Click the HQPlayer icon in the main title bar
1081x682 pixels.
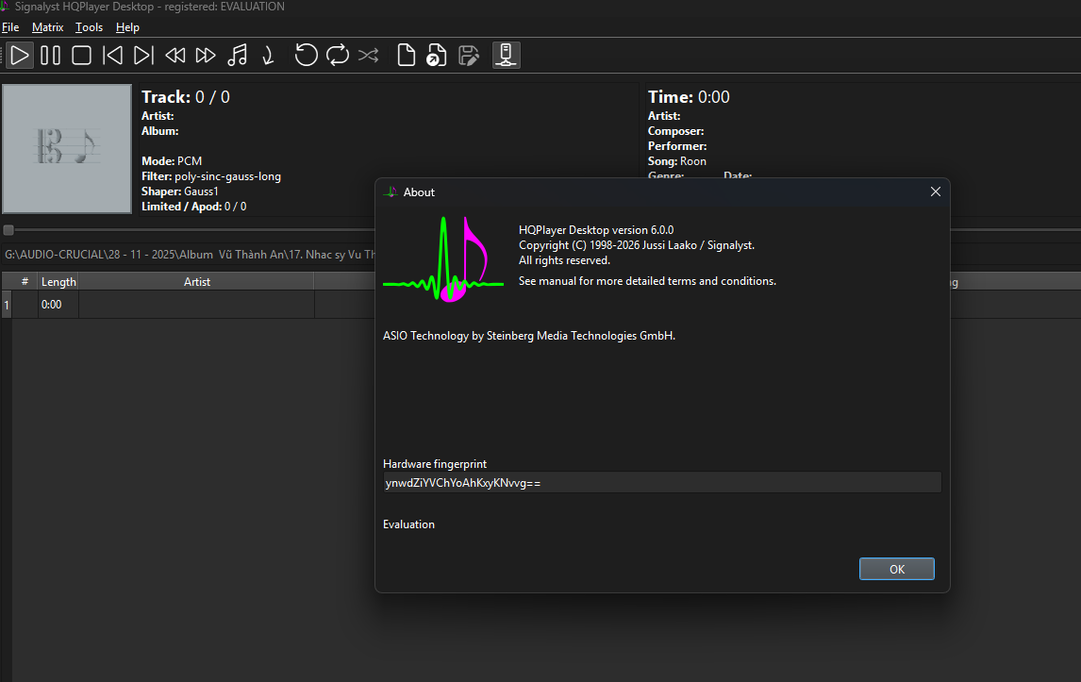pyautogui.click(x=4, y=6)
